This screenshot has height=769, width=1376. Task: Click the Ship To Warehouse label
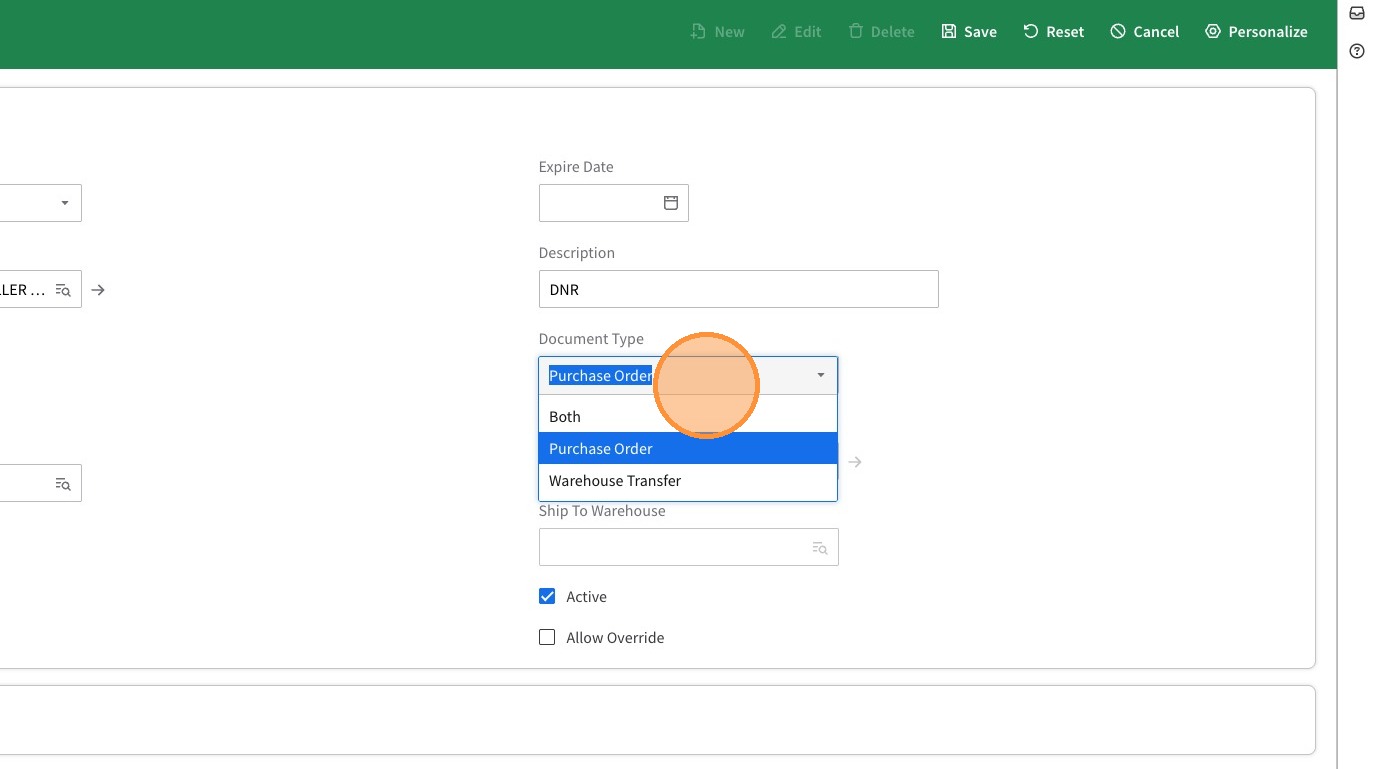[602, 511]
